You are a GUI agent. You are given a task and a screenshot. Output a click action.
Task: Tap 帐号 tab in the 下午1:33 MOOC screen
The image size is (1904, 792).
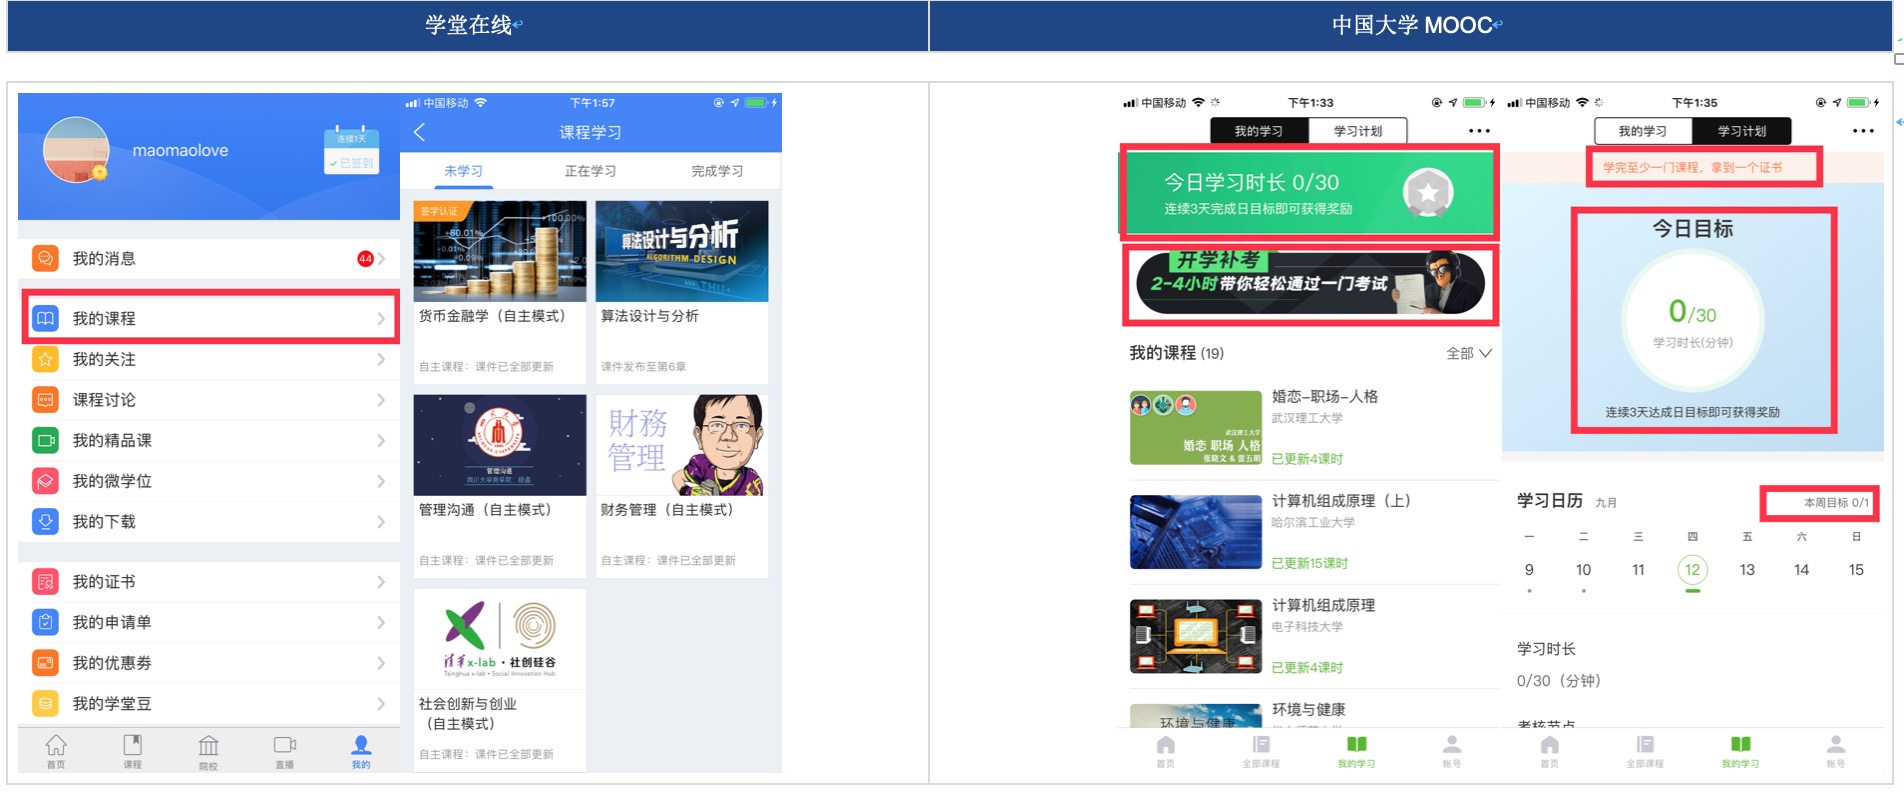(1452, 752)
